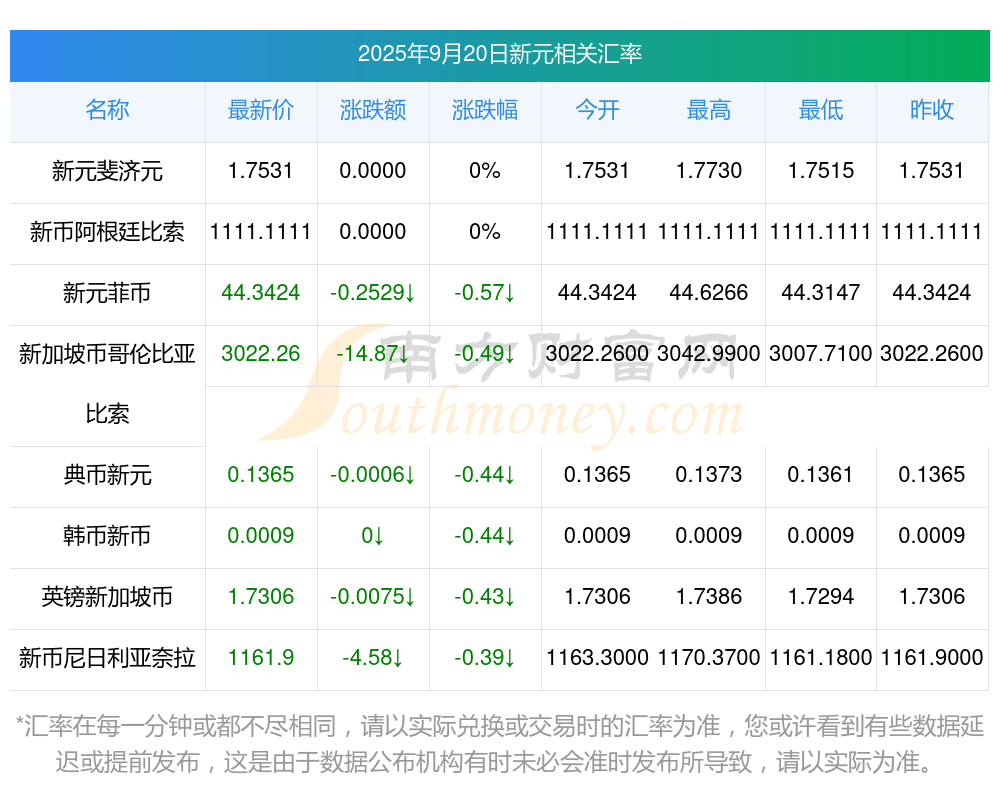The image size is (1000, 793).
Task: Select the 新元菲币 row name
Action: [x=107, y=293]
